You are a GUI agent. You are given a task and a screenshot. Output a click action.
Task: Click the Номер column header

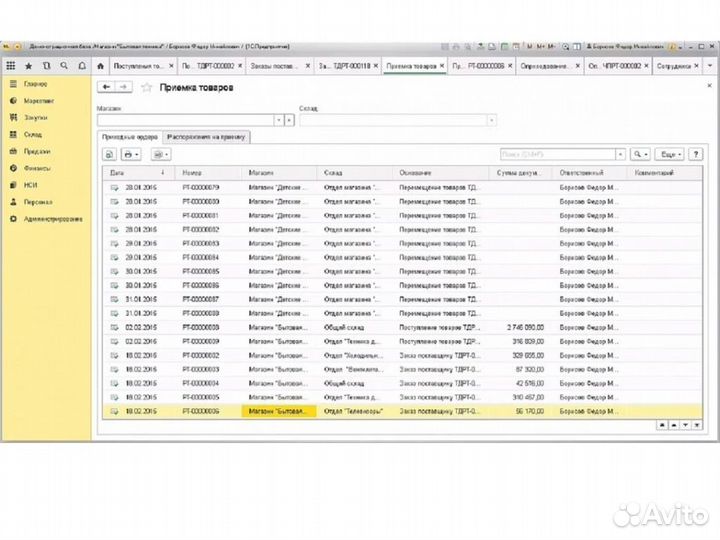coord(210,173)
